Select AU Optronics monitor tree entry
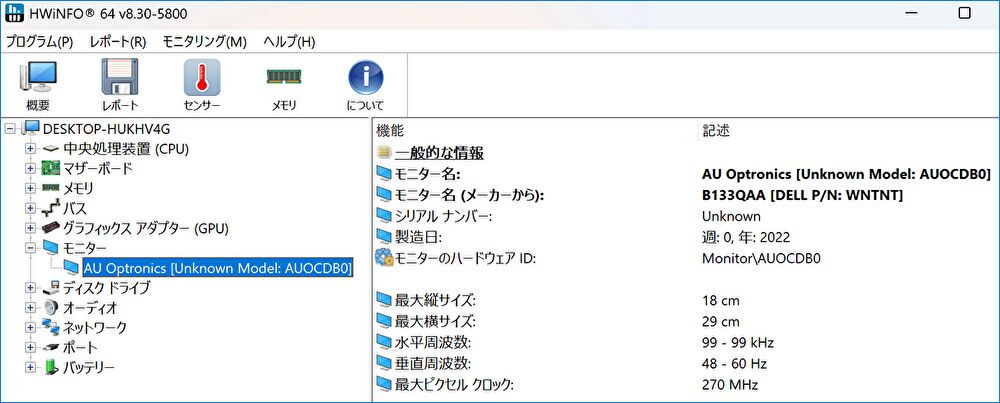Screen dimensions: 1000x403 [217, 268]
